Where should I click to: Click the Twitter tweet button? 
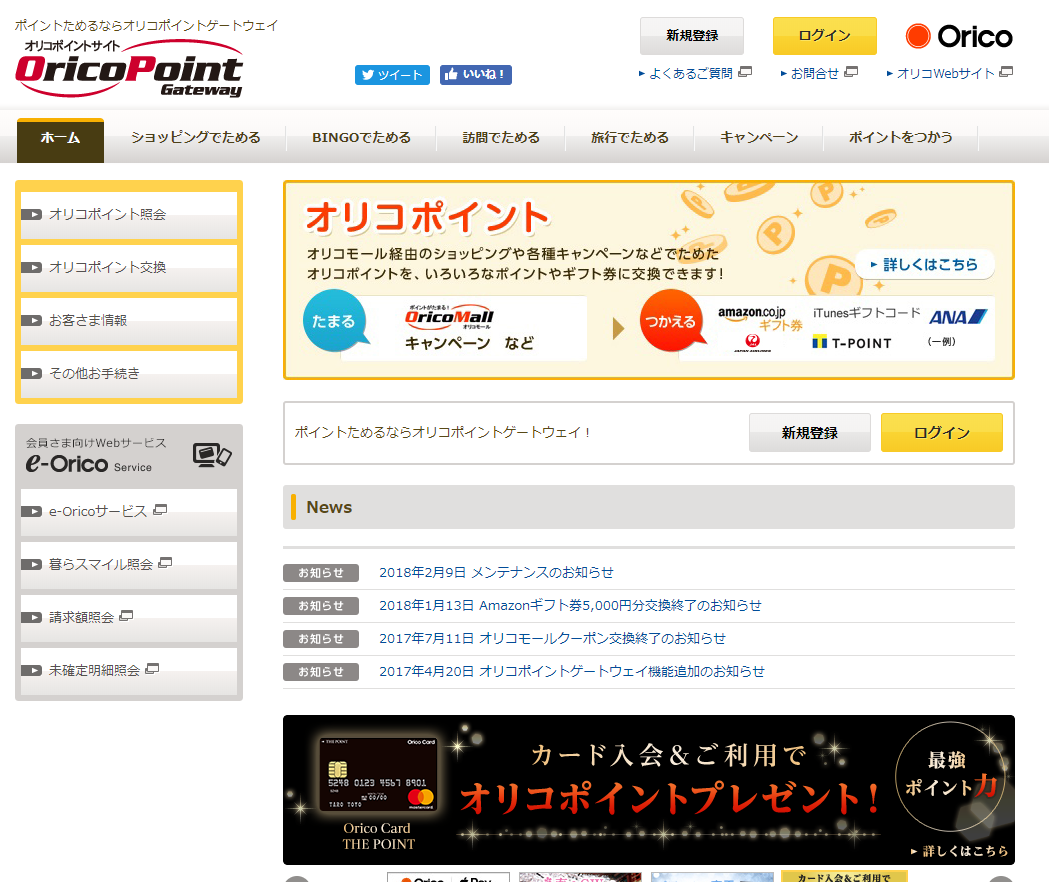point(392,75)
